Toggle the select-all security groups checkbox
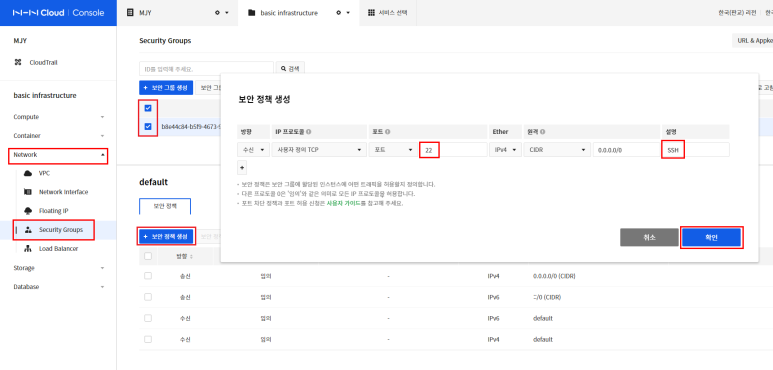Viewport: 773px width, 370px height. pyautogui.click(x=148, y=108)
